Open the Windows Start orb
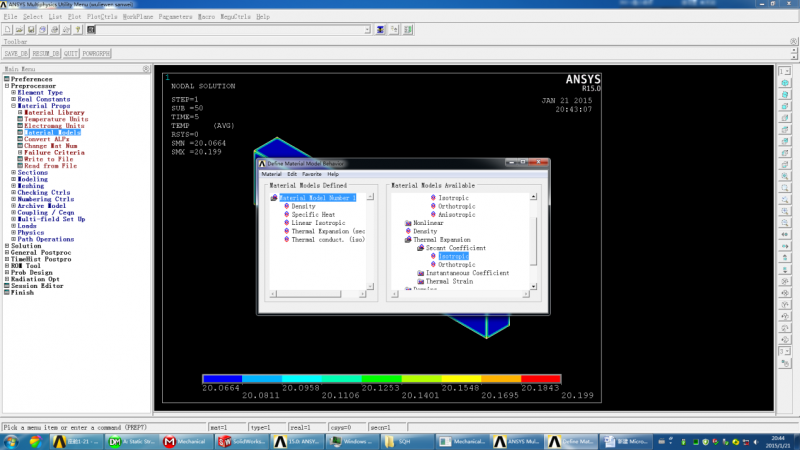The width and height of the screenshot is (800, 450). [x=11, y=442]
